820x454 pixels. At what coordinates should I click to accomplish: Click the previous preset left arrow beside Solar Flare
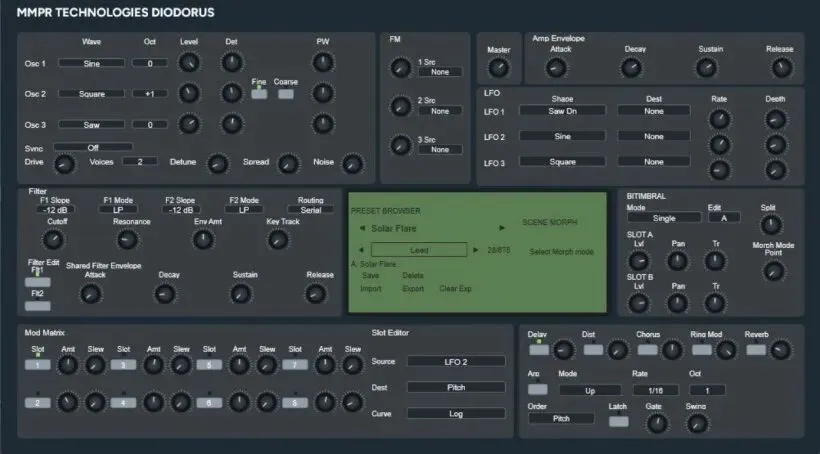tap(362, 229)
